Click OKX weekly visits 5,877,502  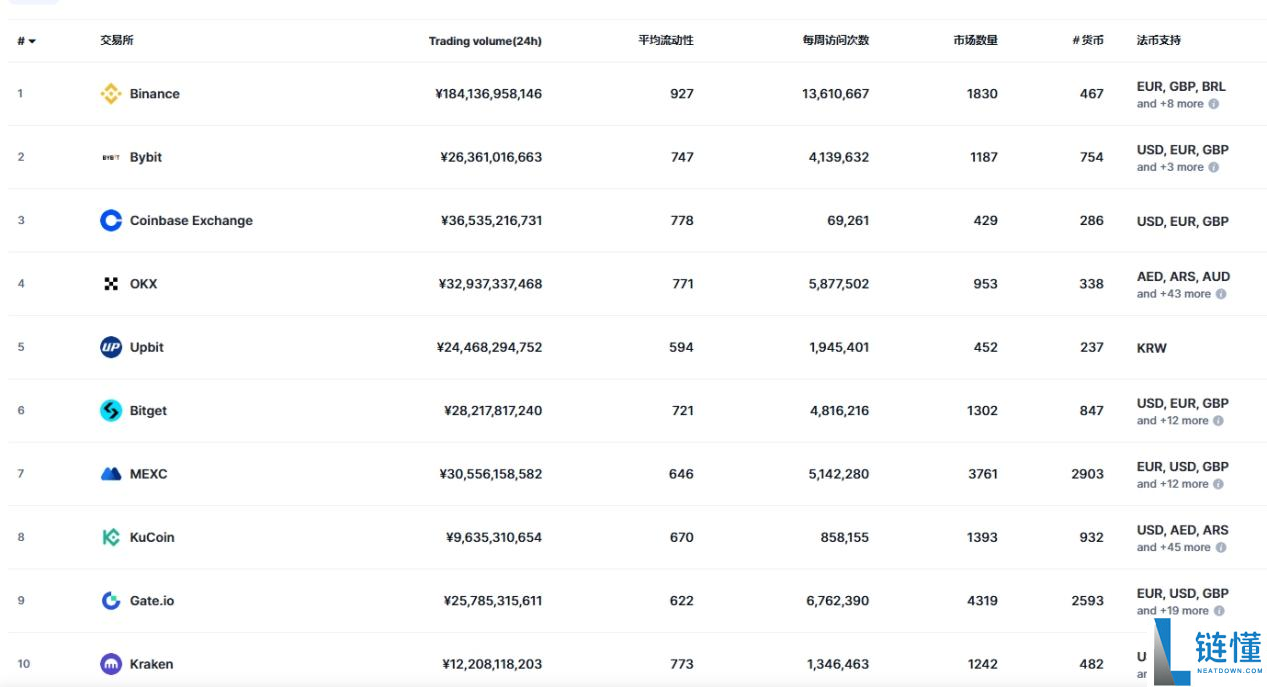tap(839, 284)
